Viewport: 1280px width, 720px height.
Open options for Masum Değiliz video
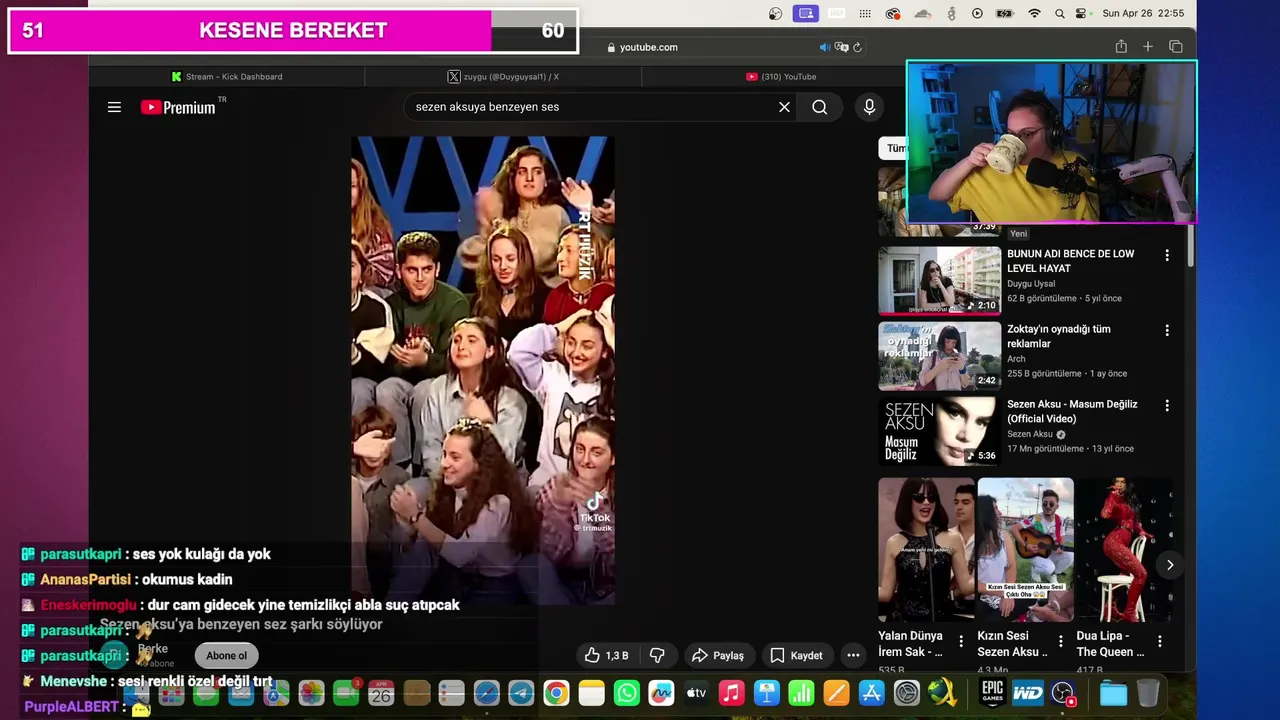click(1166, 406)
